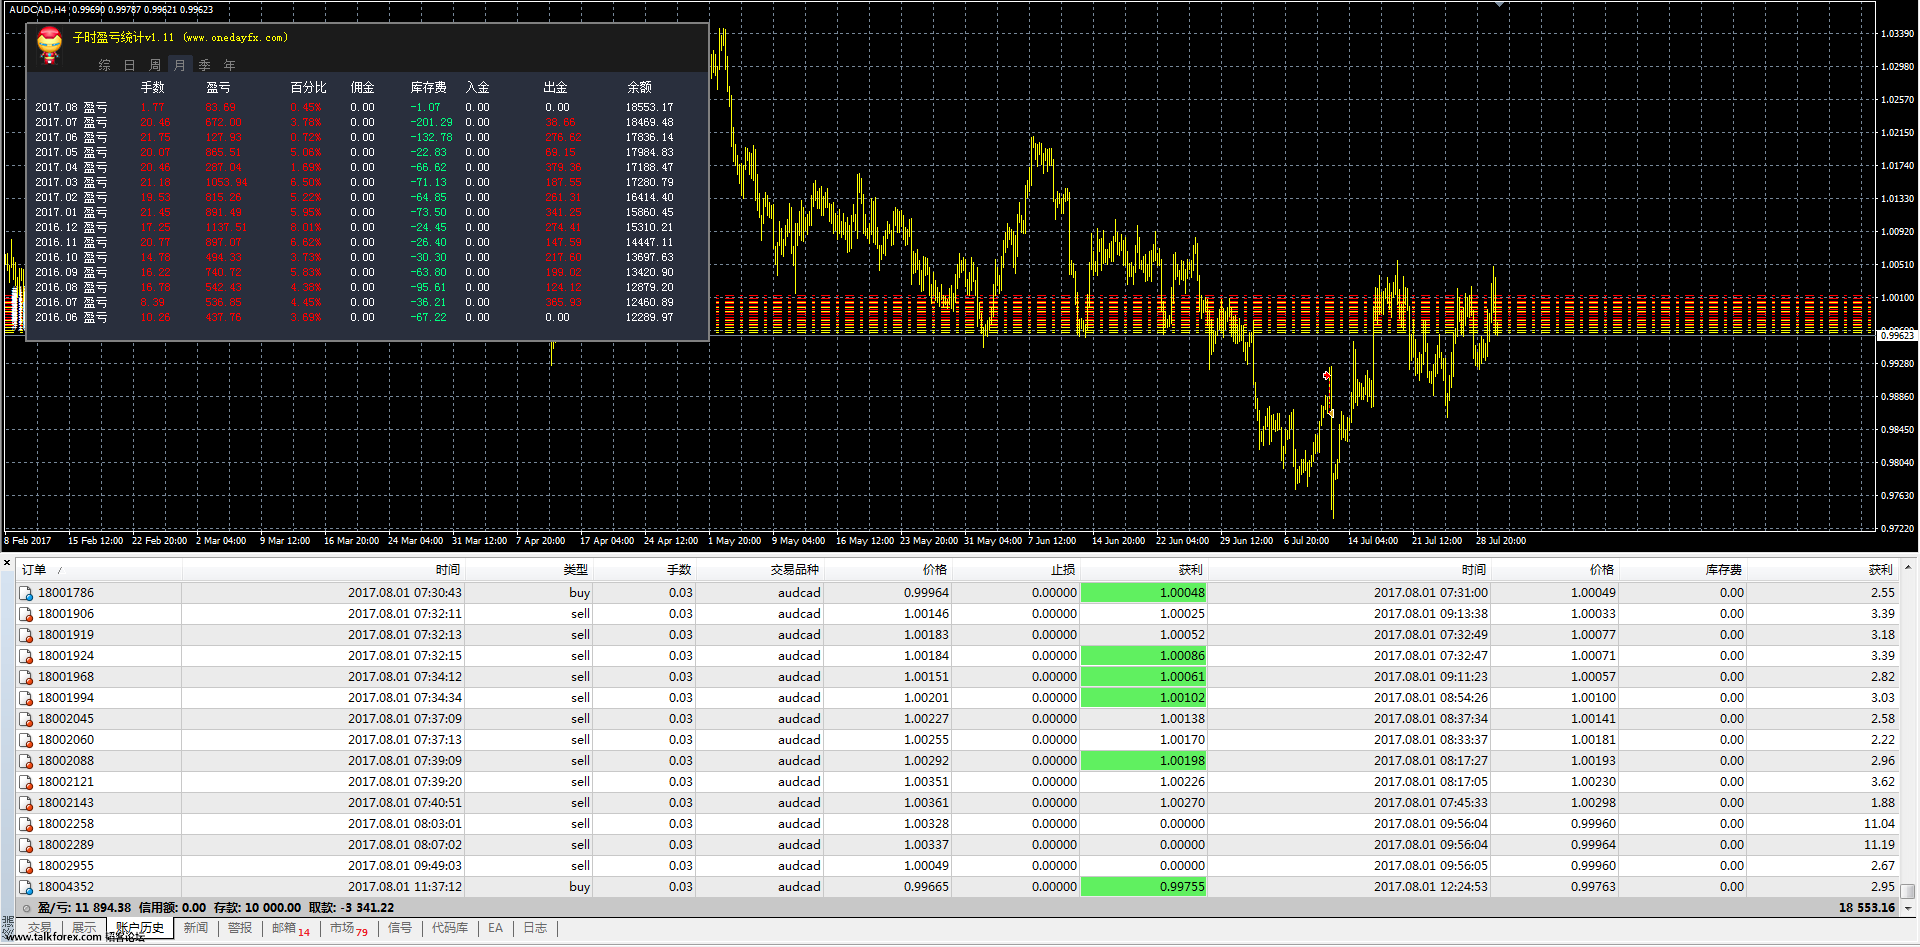Select the 2016.06 盈亏 row in the stats panel

coord(355,318)
